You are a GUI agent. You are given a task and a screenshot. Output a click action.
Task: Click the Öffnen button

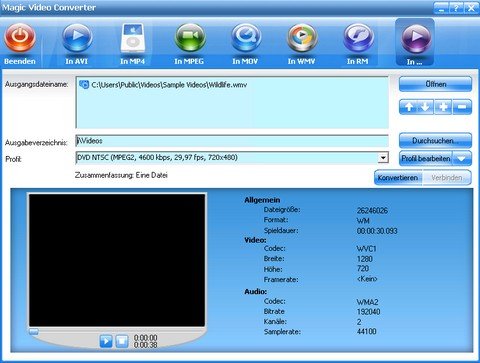point(435,84)
